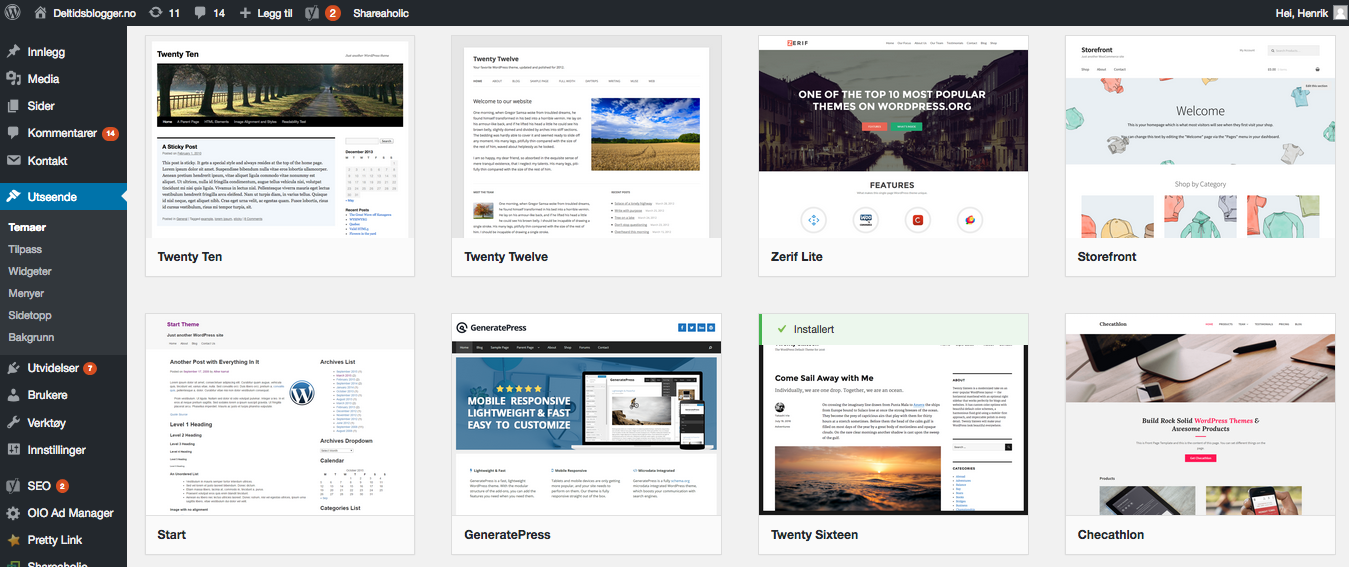Viewport: 1349px width, 567px height.
Task: Open Tilpass customizer link
Action: pos(25,249)
